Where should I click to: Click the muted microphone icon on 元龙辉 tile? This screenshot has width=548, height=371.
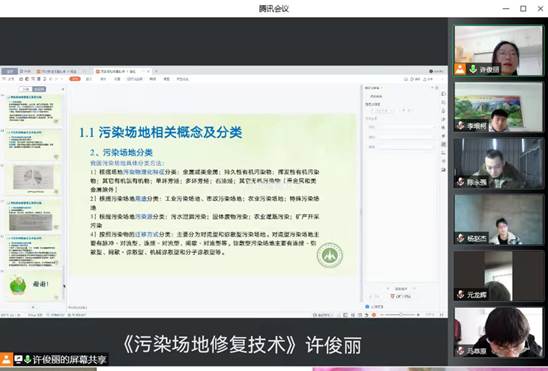click(461, 294)
